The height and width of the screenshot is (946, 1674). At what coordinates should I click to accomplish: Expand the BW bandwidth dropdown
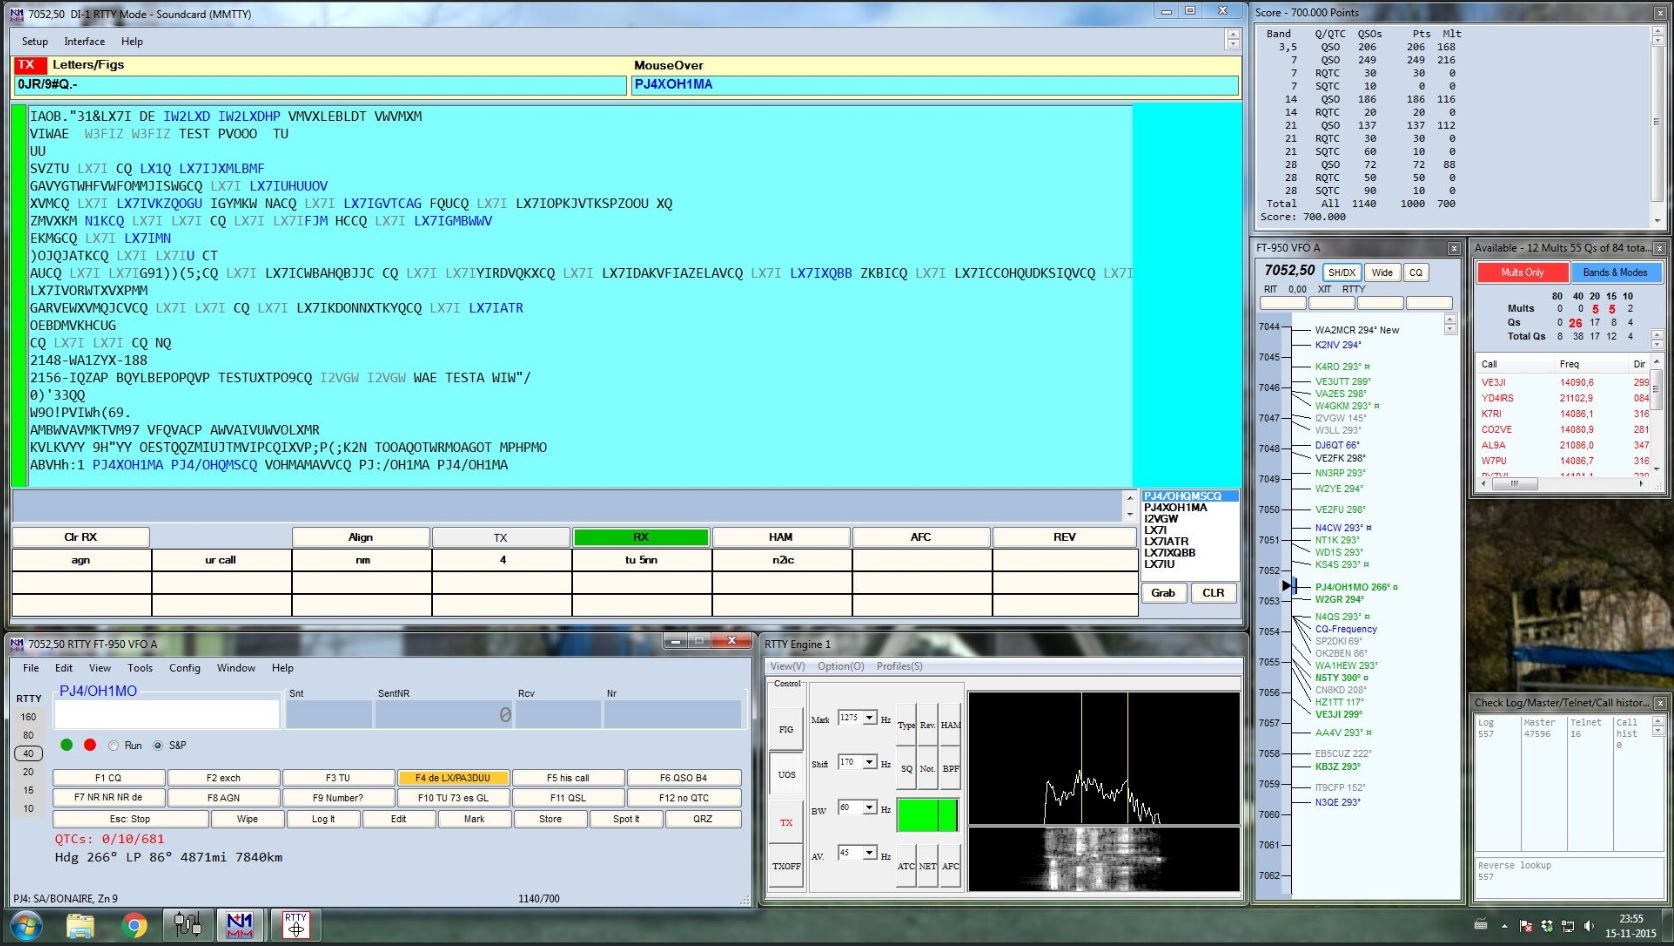click(x=870, y=808)
